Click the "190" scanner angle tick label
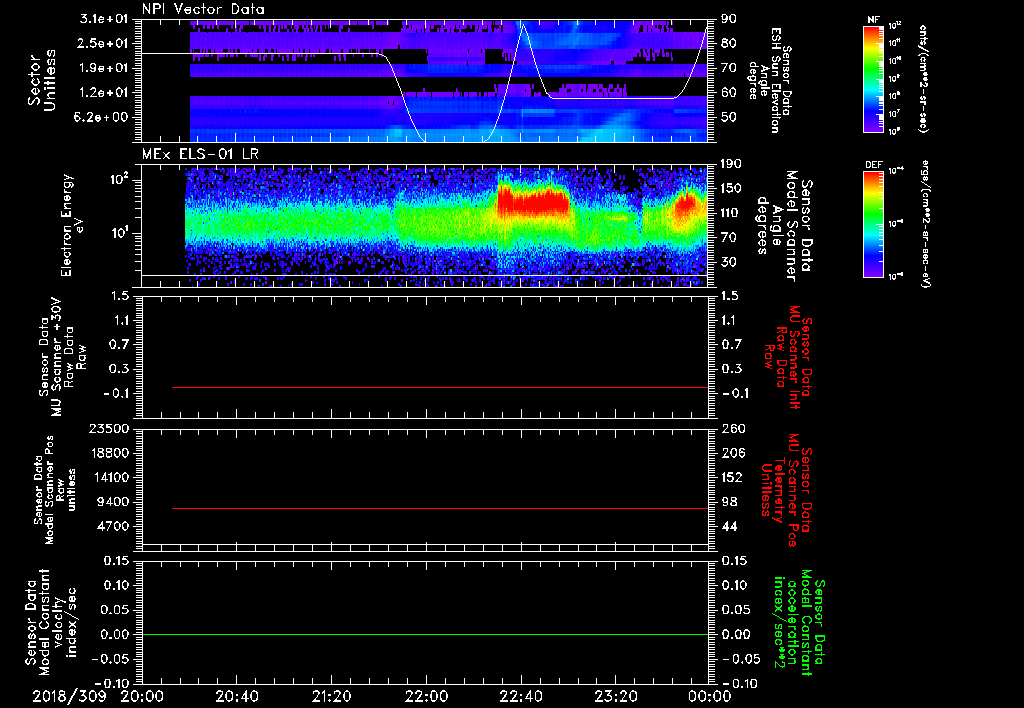 coord(732,164)
